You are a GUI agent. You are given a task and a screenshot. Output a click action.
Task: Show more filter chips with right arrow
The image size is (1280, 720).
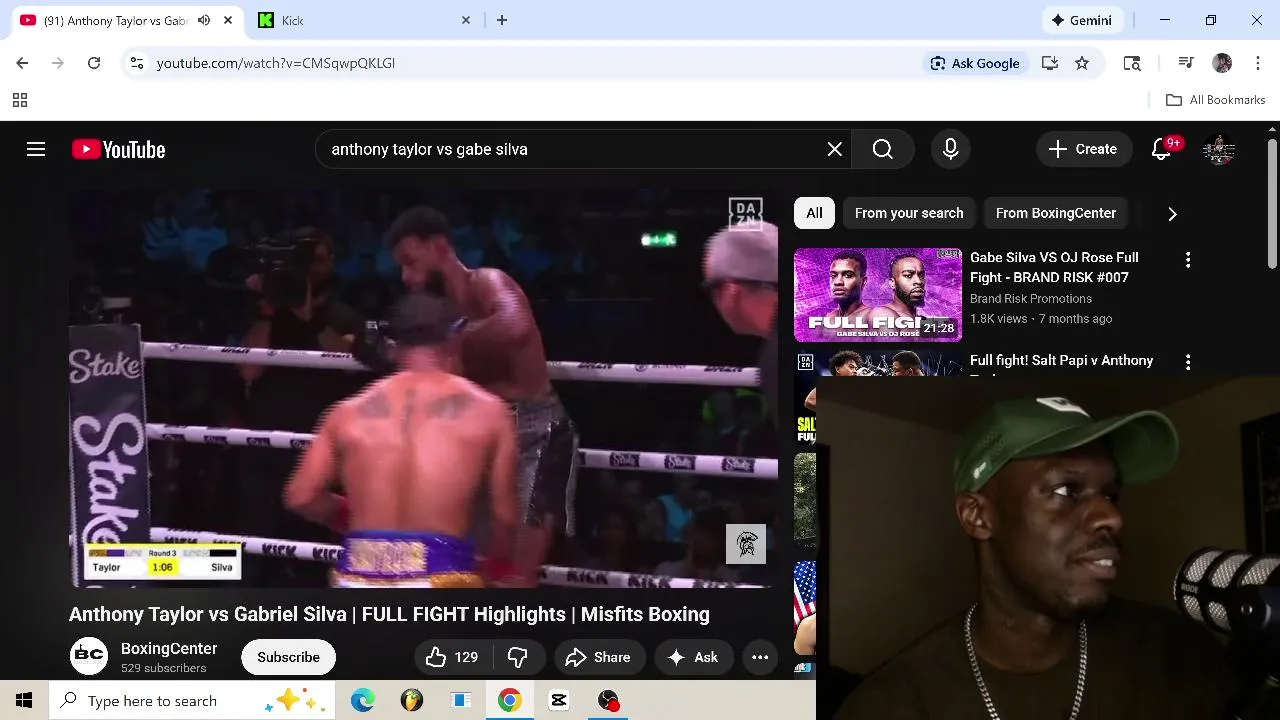click(x=1172, y=213)
